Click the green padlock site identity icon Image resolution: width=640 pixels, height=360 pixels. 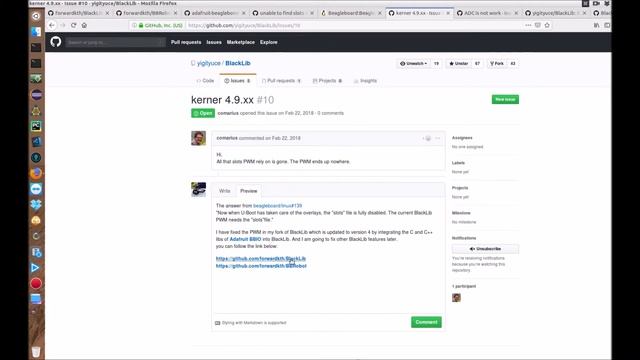click(141, 25)
